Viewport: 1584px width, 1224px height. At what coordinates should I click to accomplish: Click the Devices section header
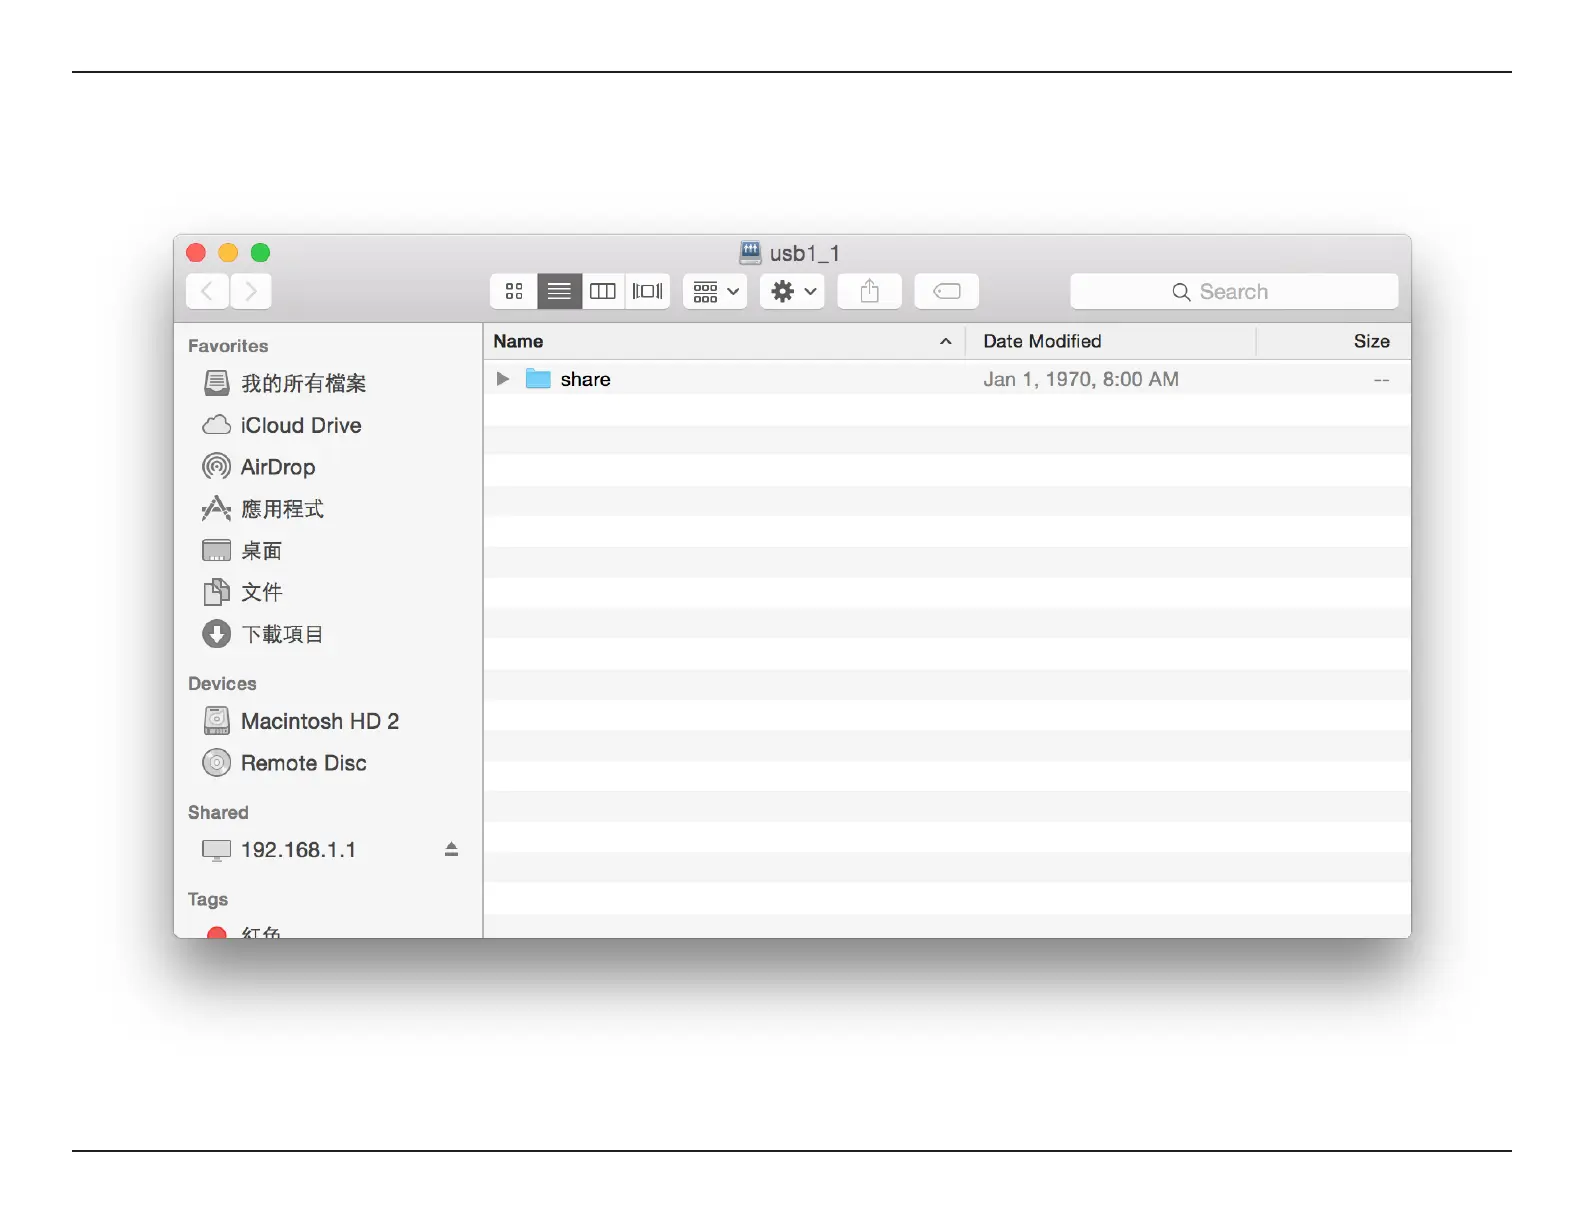[x=222, y=684]
